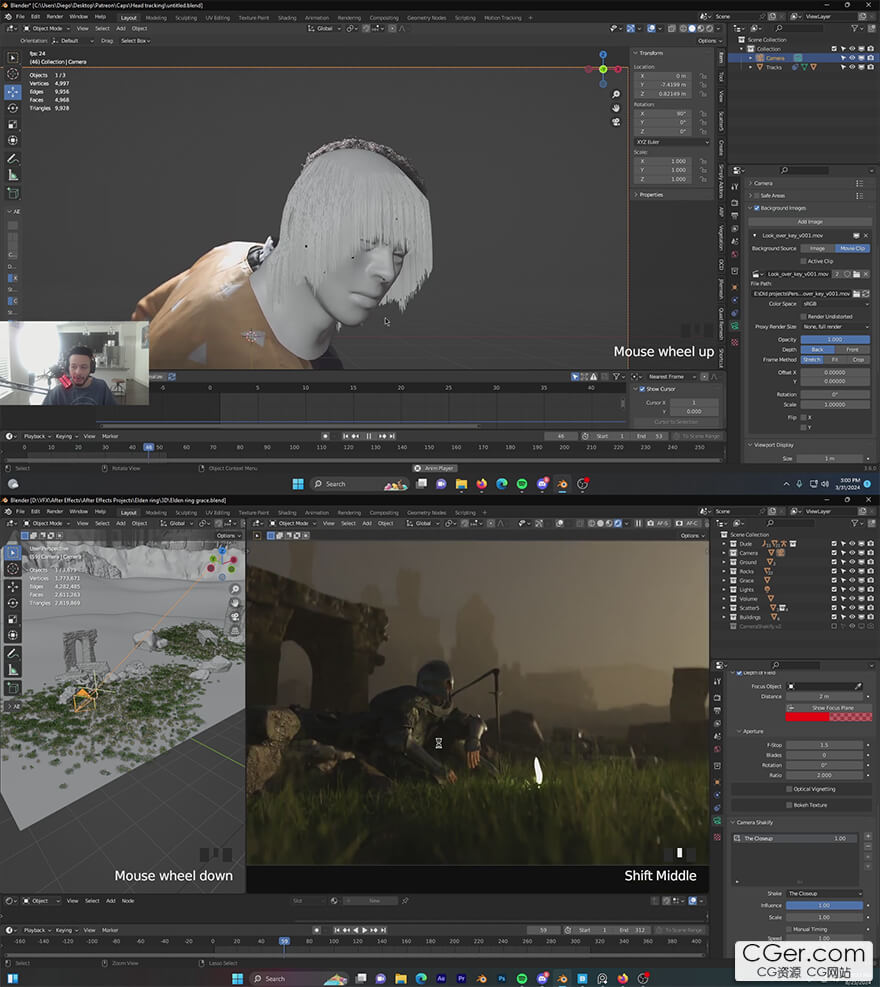The image size is (880, 987).
Task: Set Depth to Front
Action: (852, 349)
